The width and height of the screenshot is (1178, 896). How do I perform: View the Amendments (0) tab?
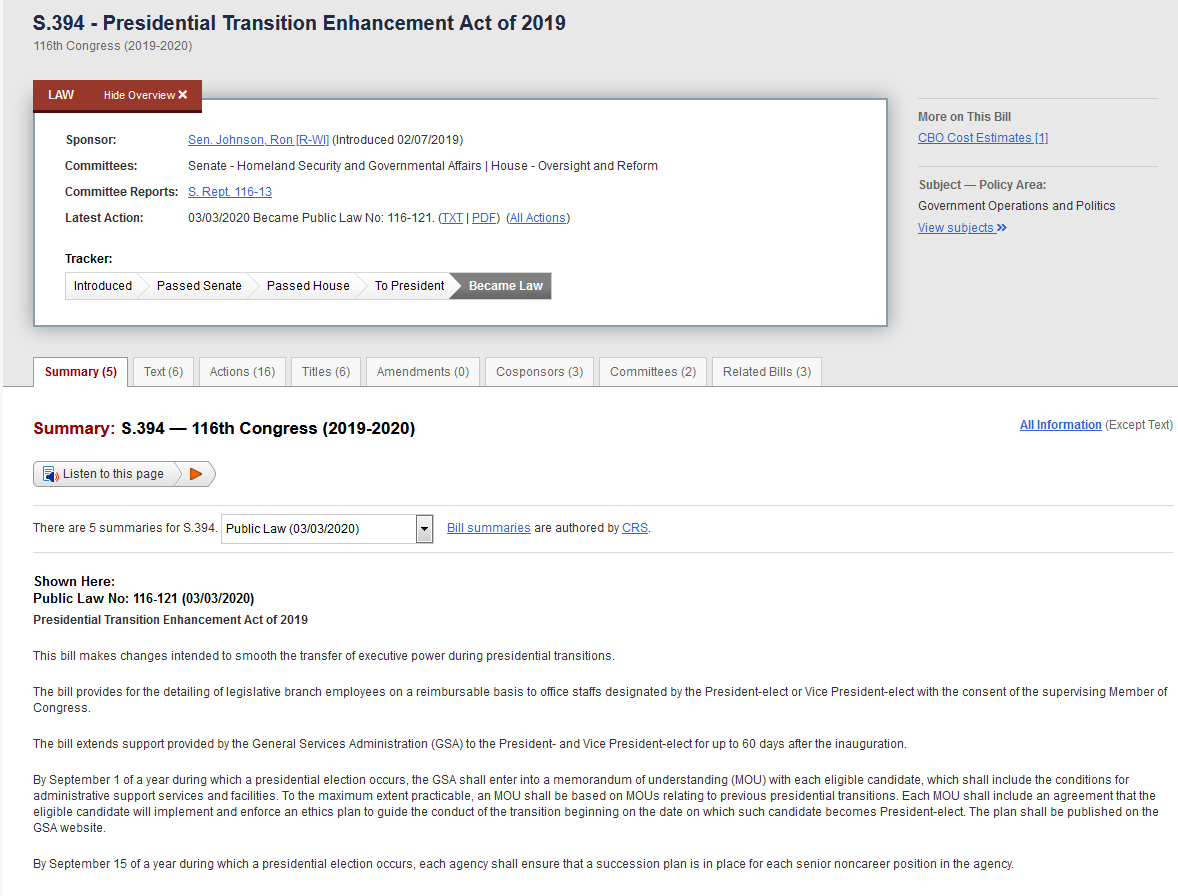pos(423,372)
